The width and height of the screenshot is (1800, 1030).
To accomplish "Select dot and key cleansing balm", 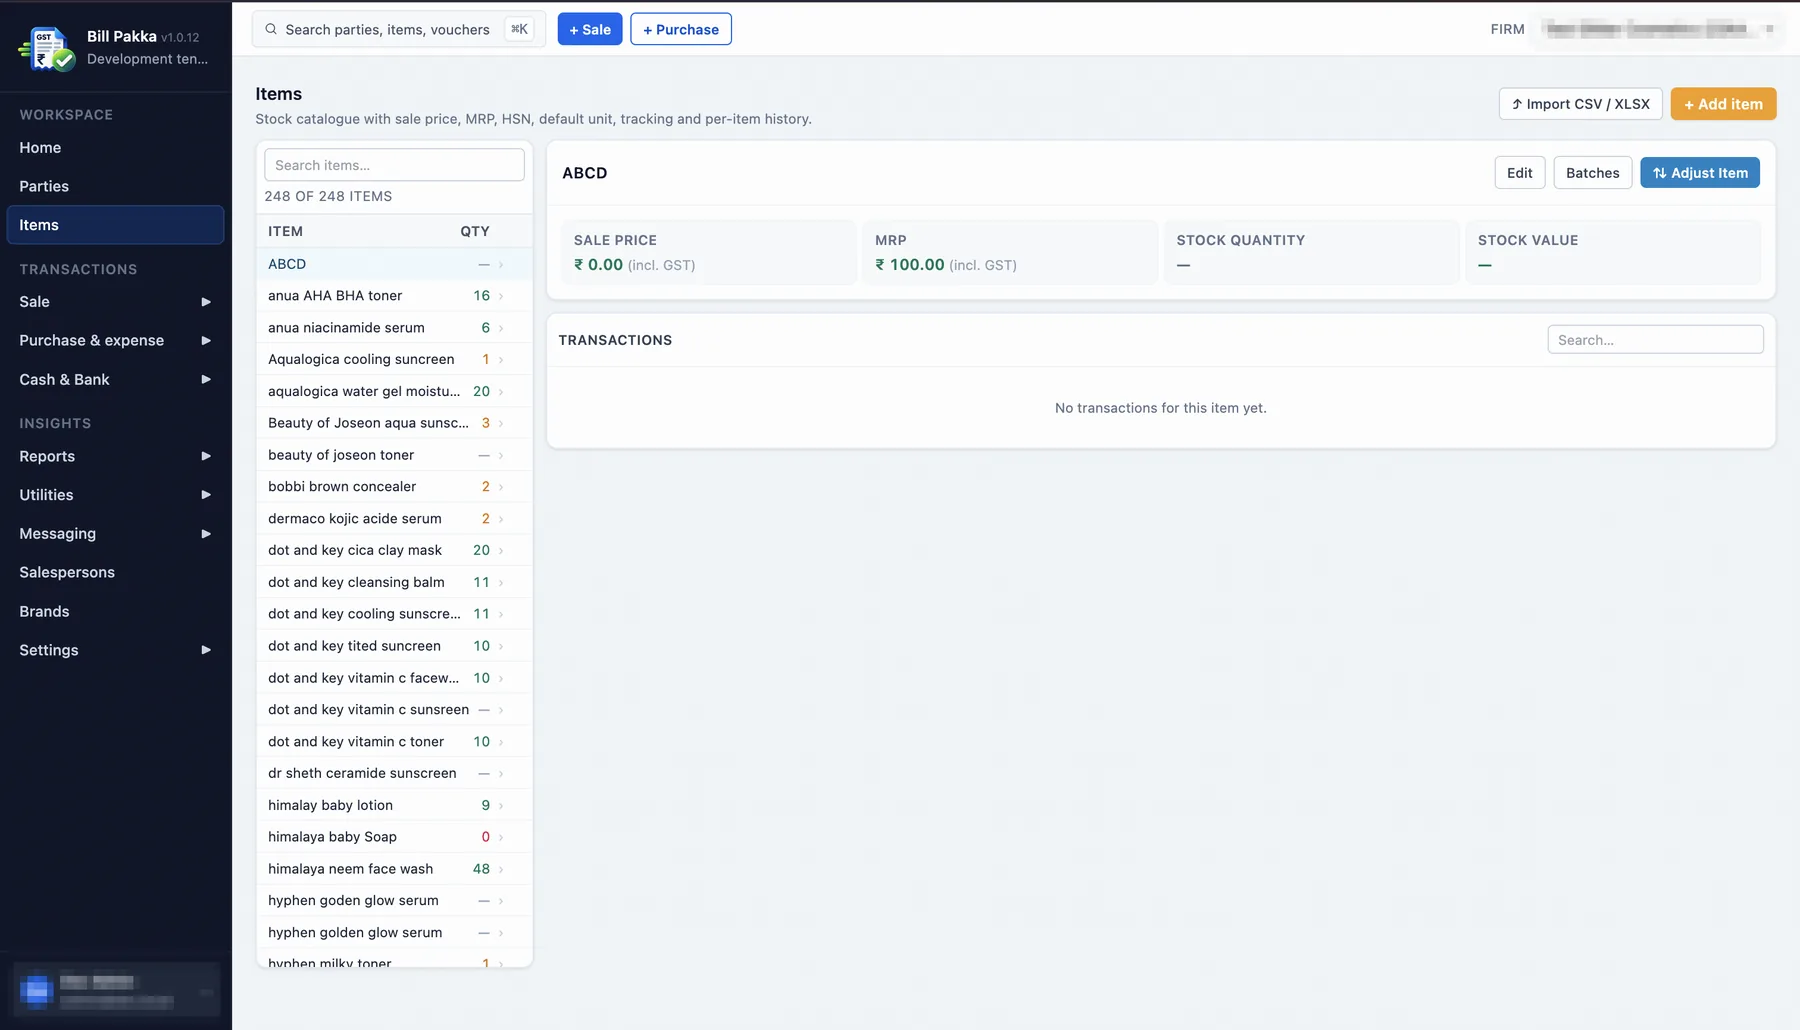I will pos(394,583).
